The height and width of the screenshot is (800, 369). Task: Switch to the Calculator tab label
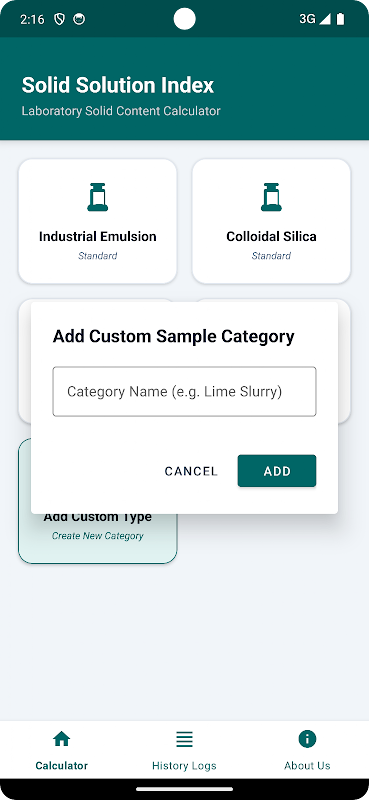62,765
